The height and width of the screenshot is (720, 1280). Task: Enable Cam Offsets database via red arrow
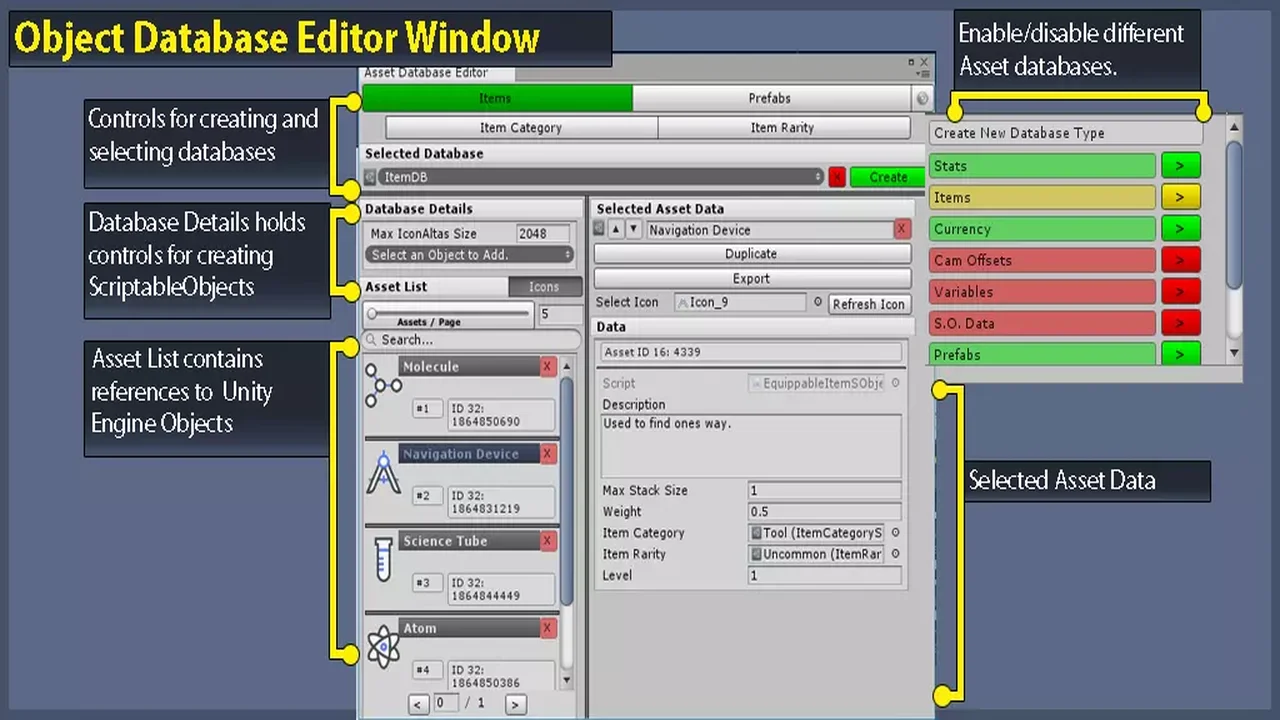[x=1180, y=261]
